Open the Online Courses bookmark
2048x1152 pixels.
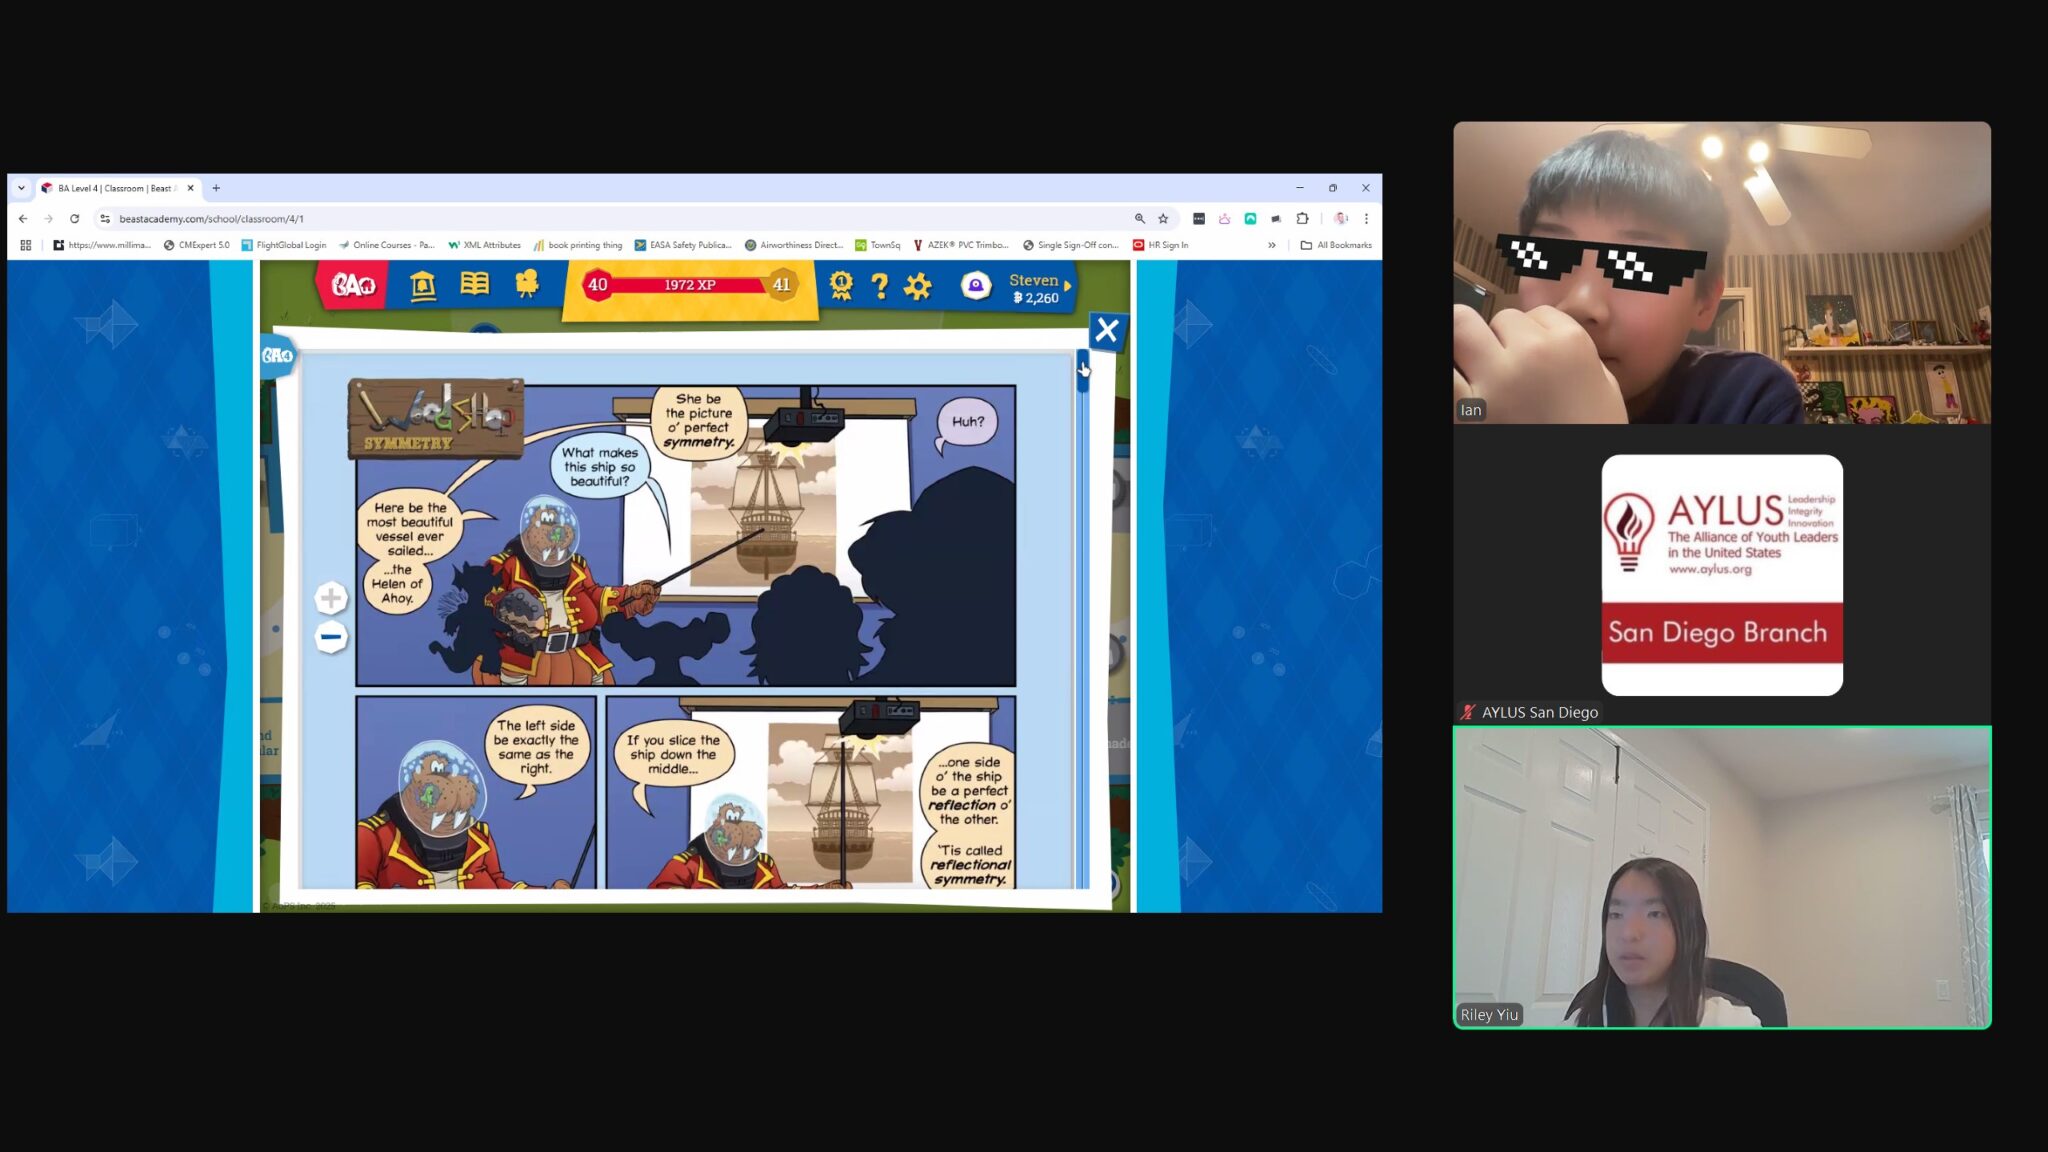tap(386, 245)
